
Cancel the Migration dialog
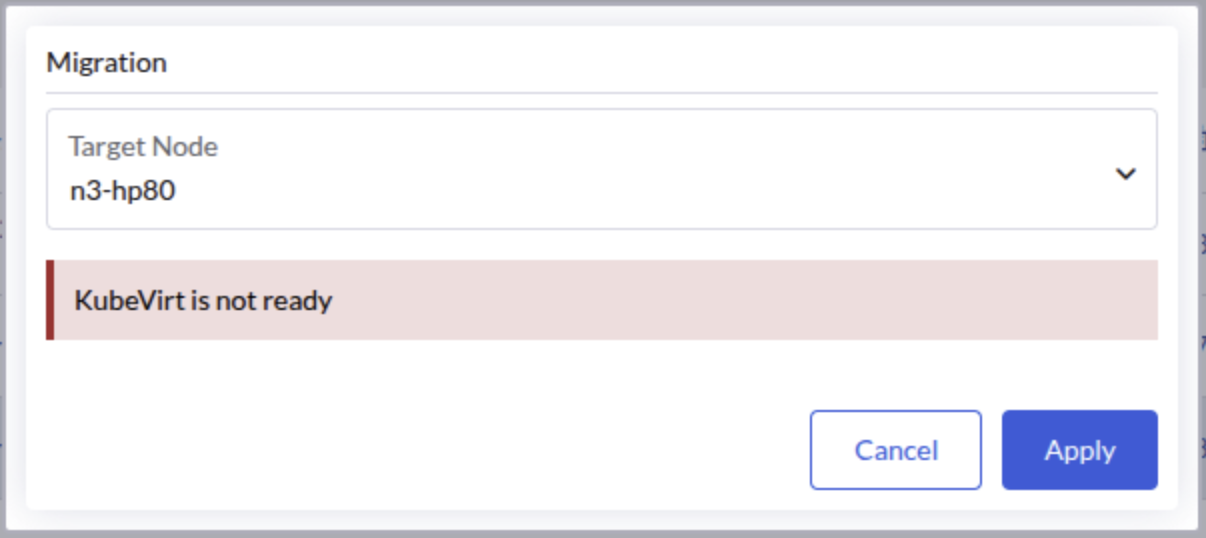pyautogui.click(x=895, y=450)
